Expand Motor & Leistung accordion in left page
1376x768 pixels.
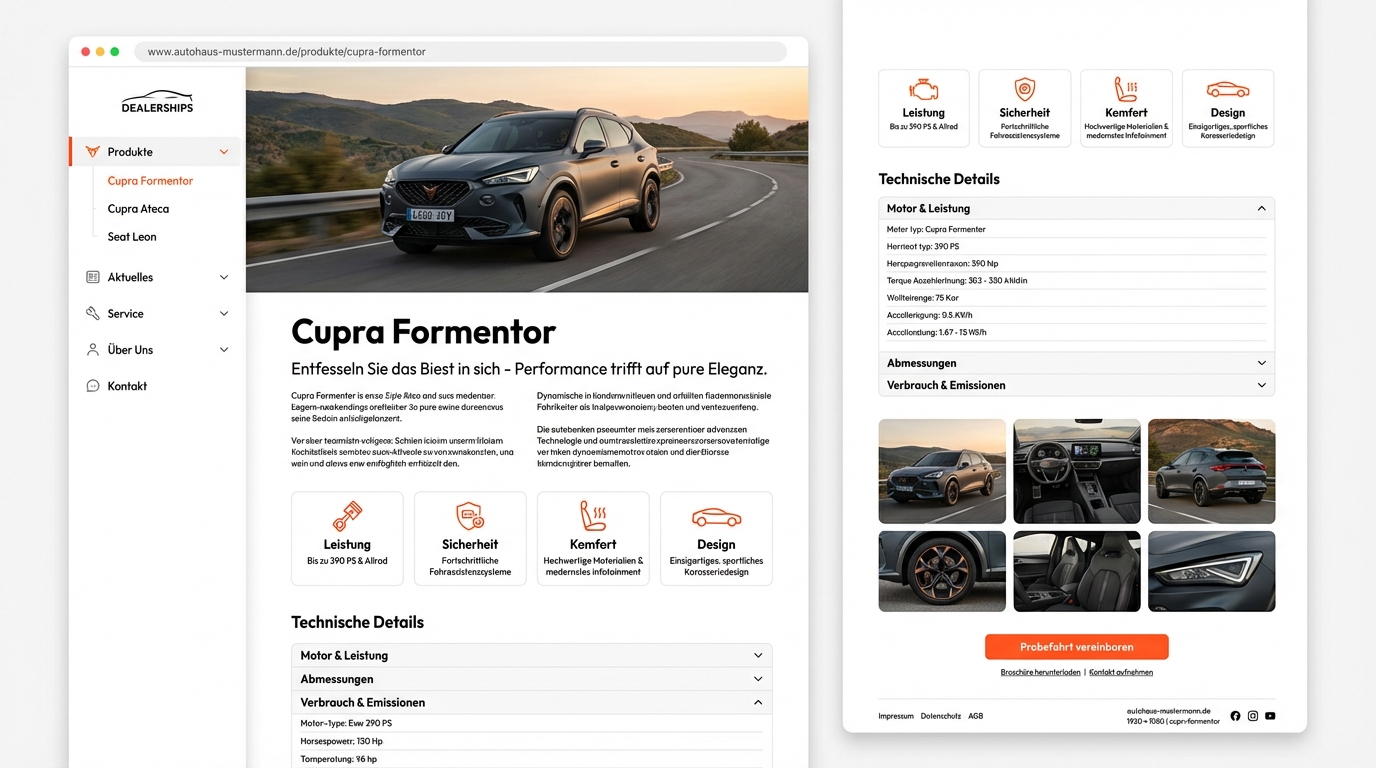[x=758, y=656]
